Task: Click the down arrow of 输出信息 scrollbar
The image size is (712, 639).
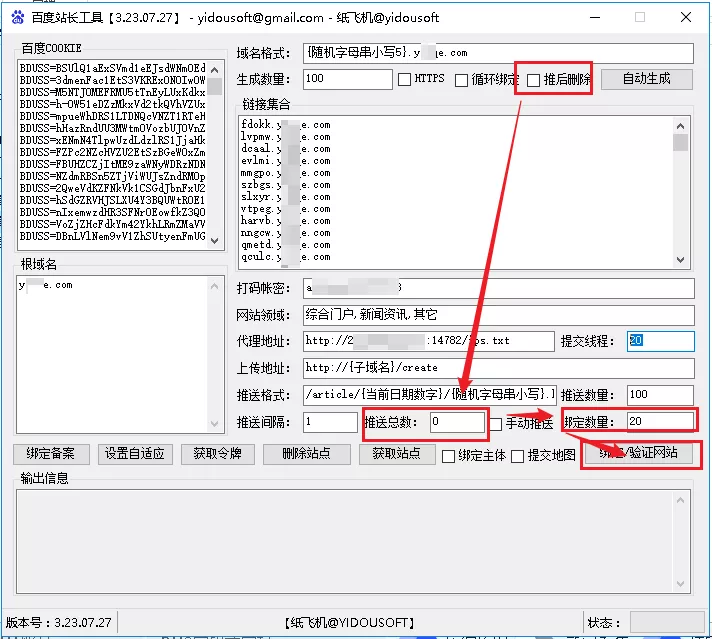Action: [x=680, y=584]
